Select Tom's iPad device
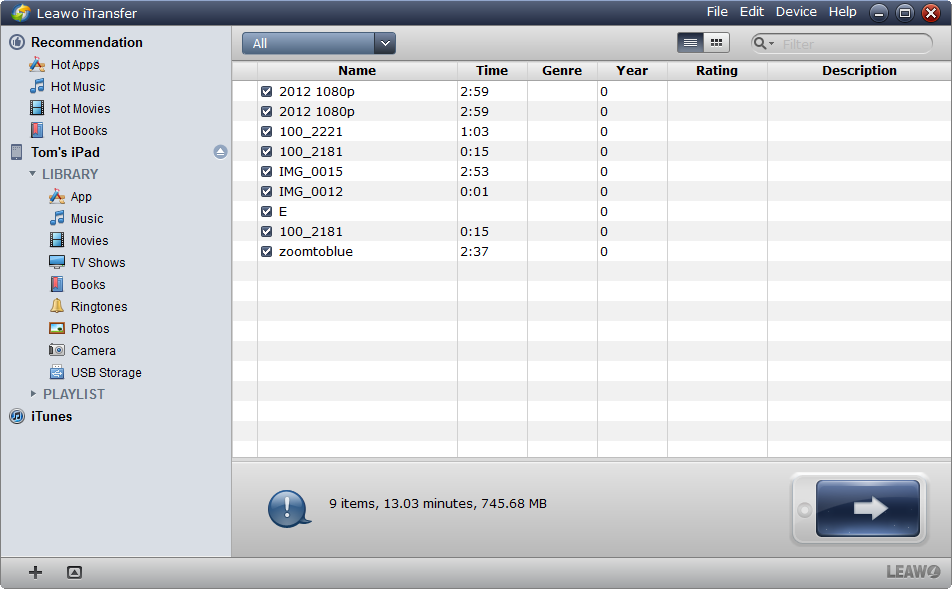The width and height of the screenshot is (952, 589). coord(65,152)
